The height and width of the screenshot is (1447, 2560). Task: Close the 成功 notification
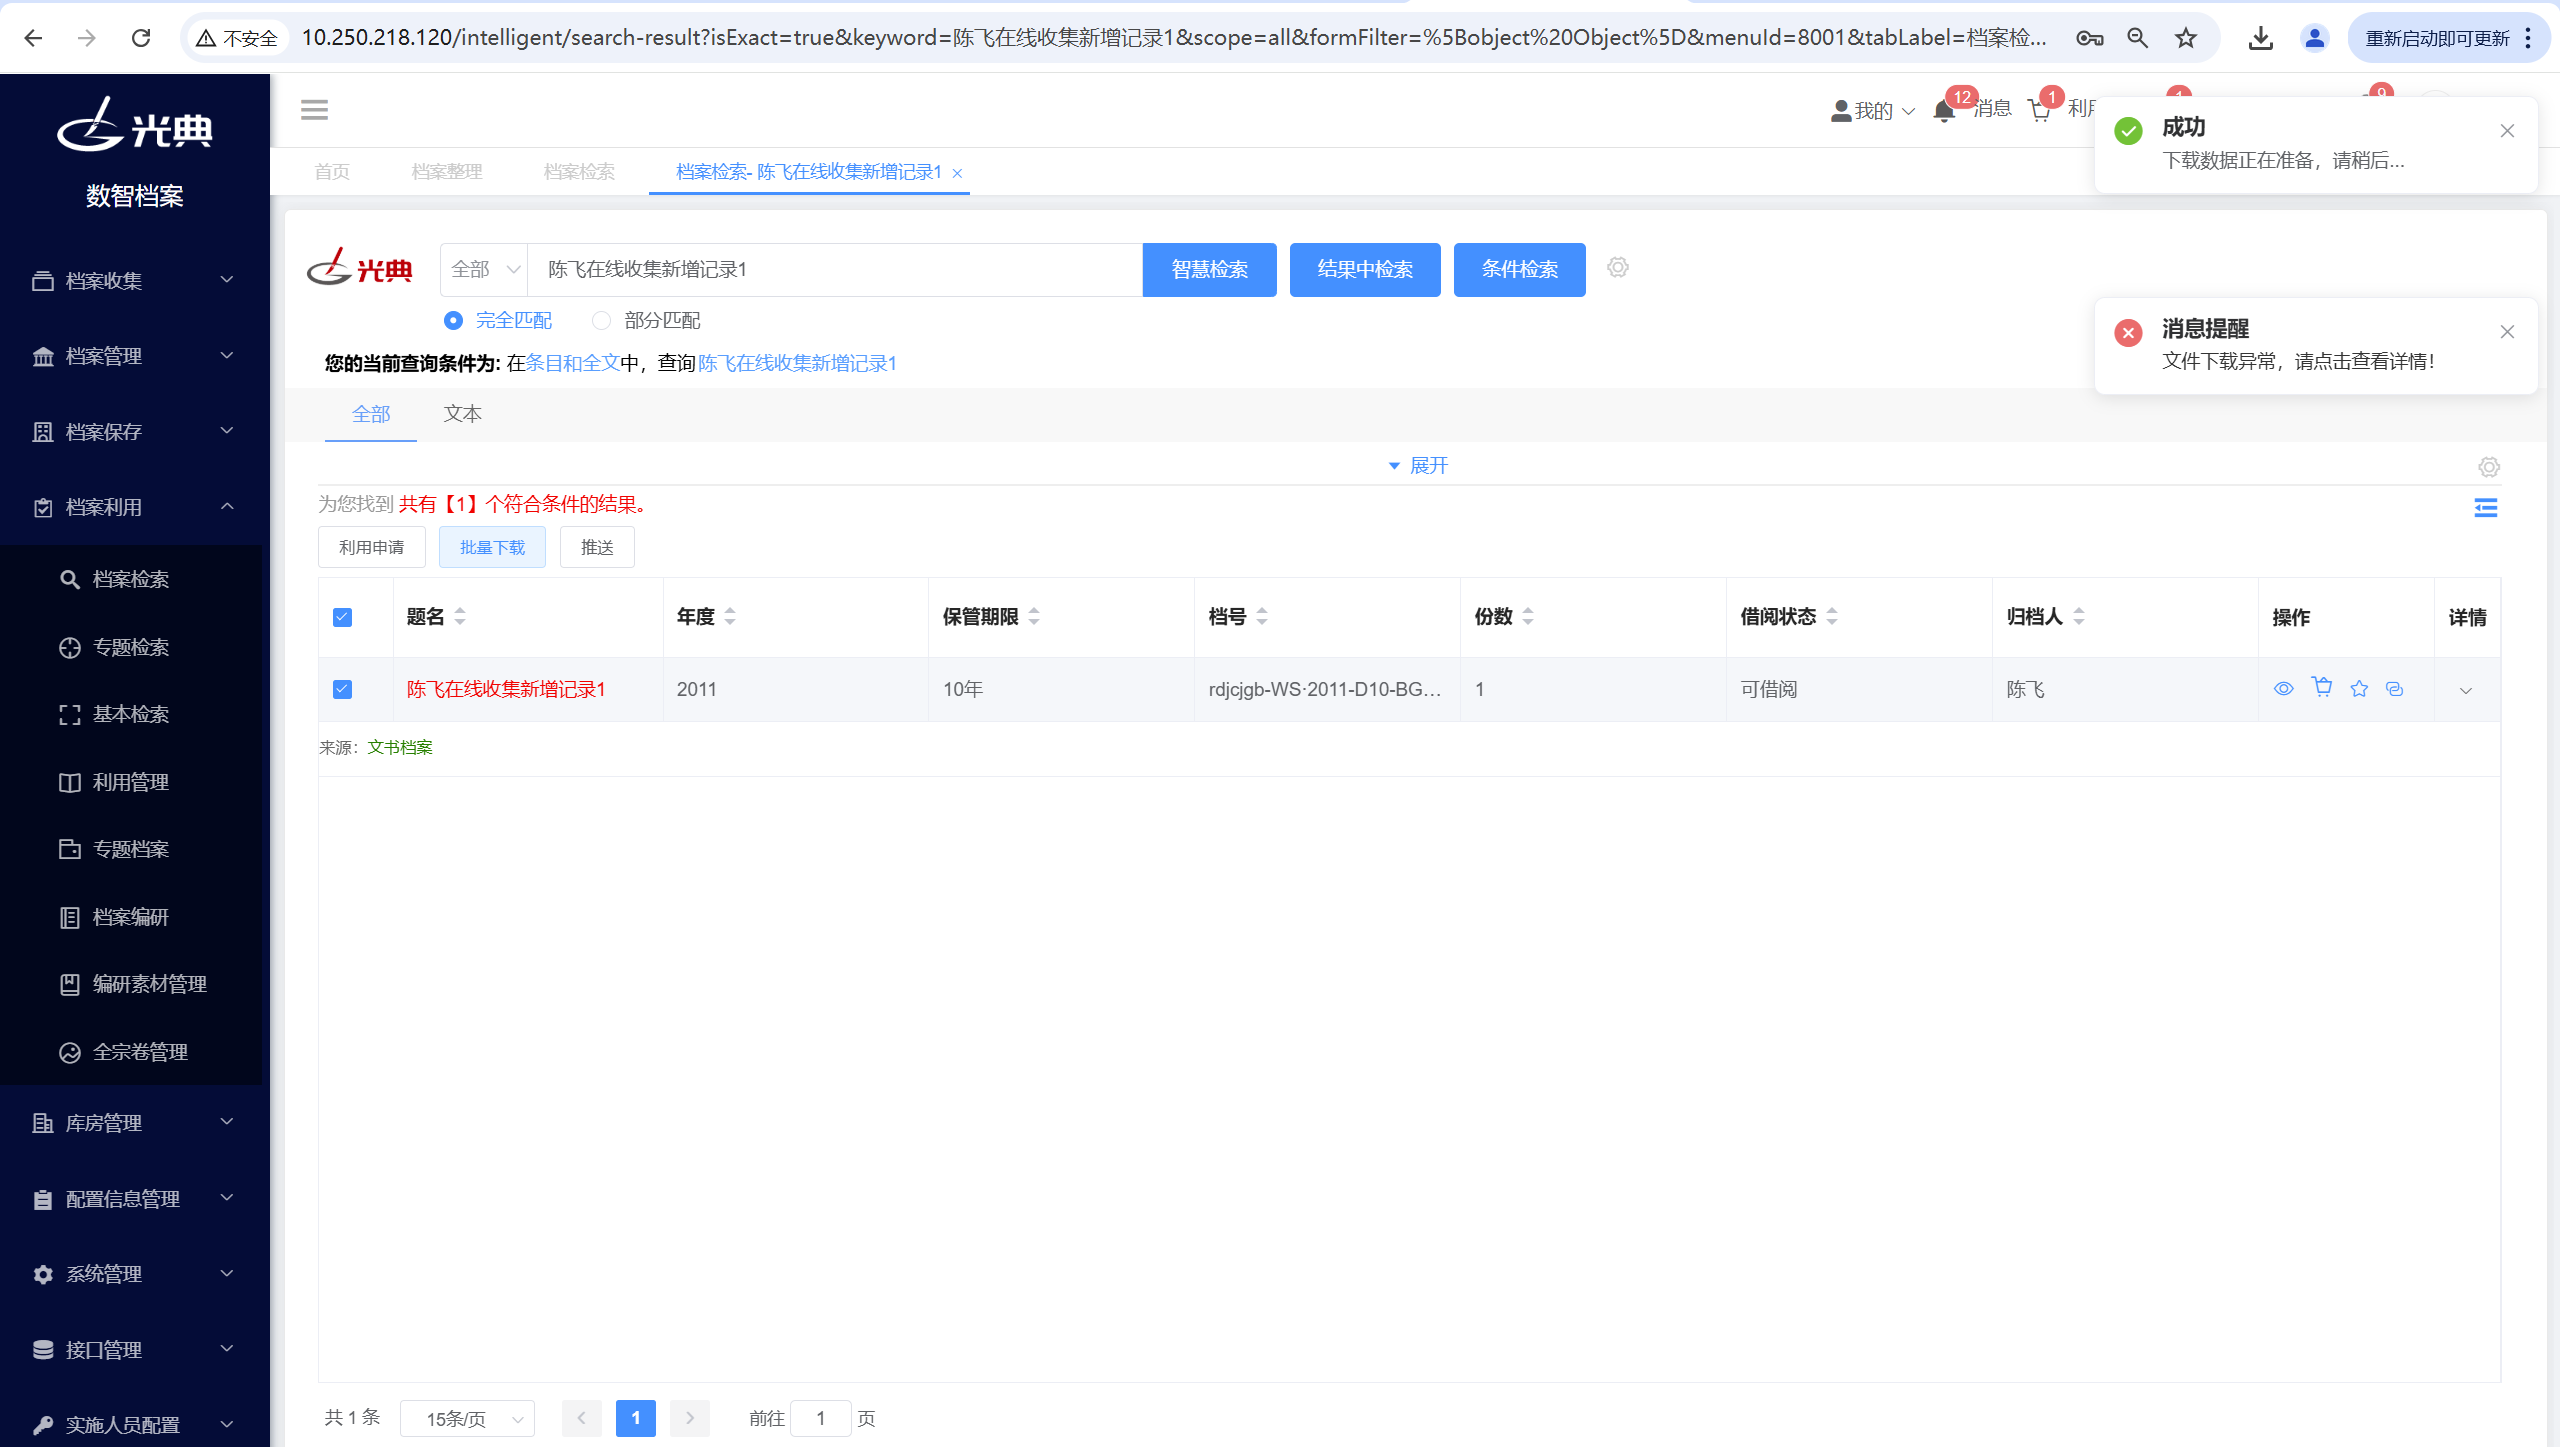tap(2507, 131)
